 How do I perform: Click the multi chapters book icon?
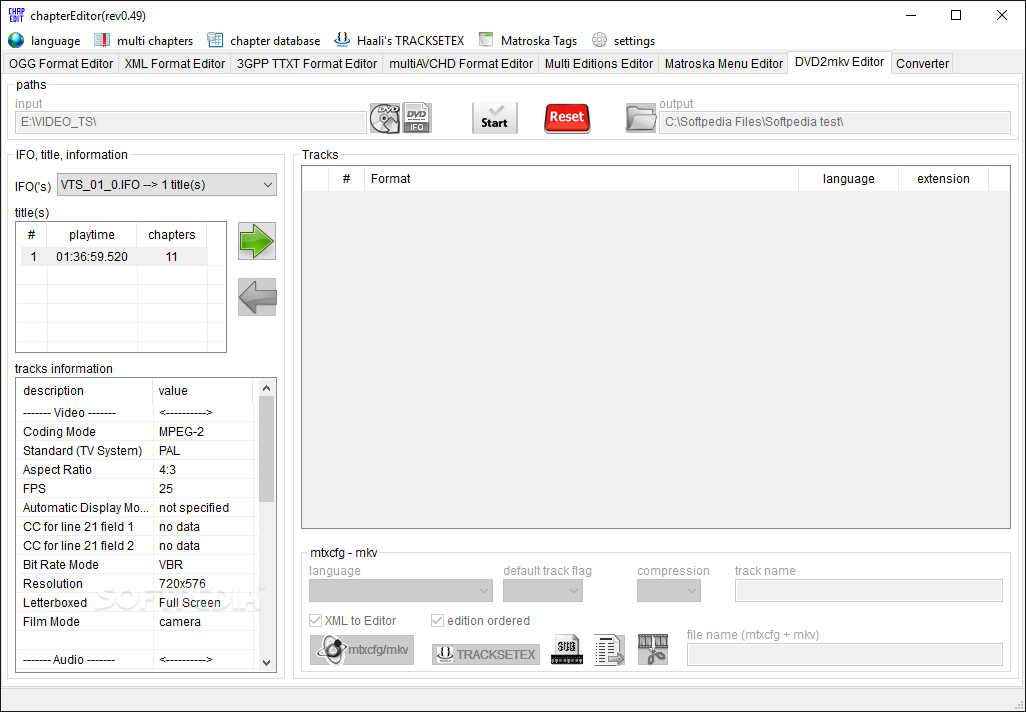click(x=101, y=41)
